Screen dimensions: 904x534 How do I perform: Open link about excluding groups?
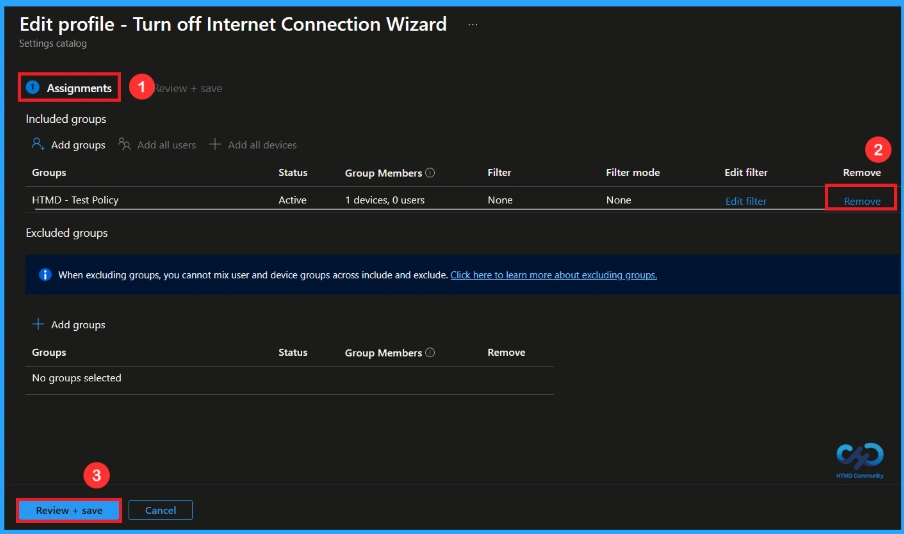coord(553,275)
